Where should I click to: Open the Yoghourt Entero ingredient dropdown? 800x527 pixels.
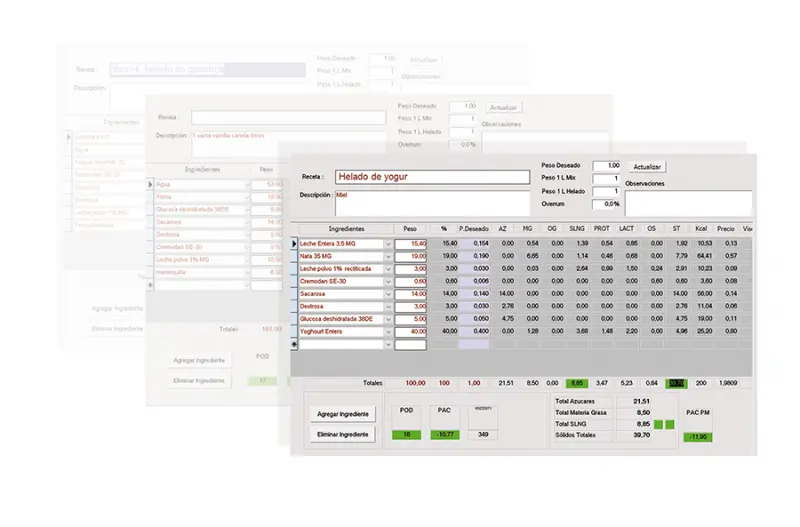[x=388, y=331]
